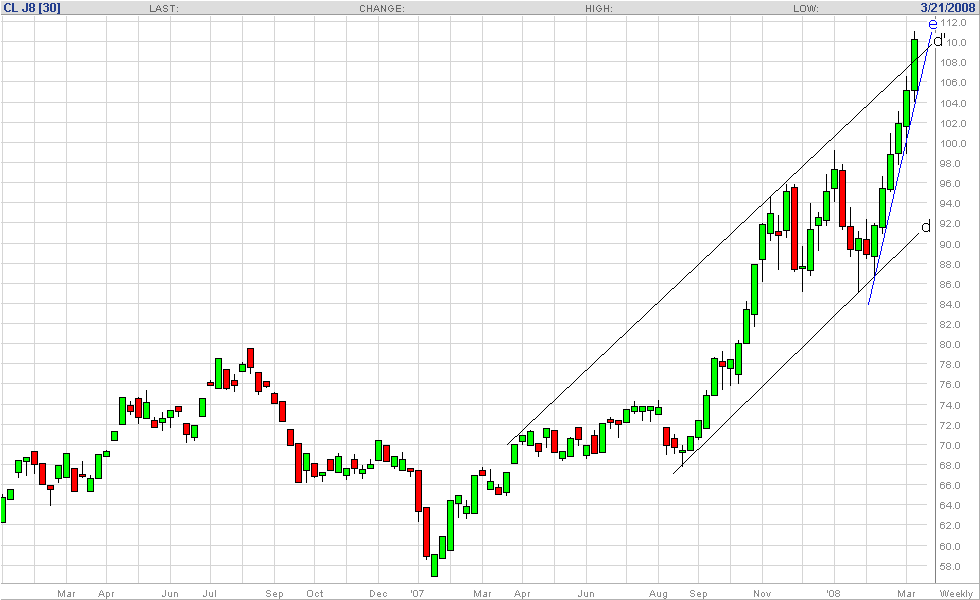Click the 106.0 price axis label
Viewport: 980px width, 600px height.
click(x=954, y=83)
